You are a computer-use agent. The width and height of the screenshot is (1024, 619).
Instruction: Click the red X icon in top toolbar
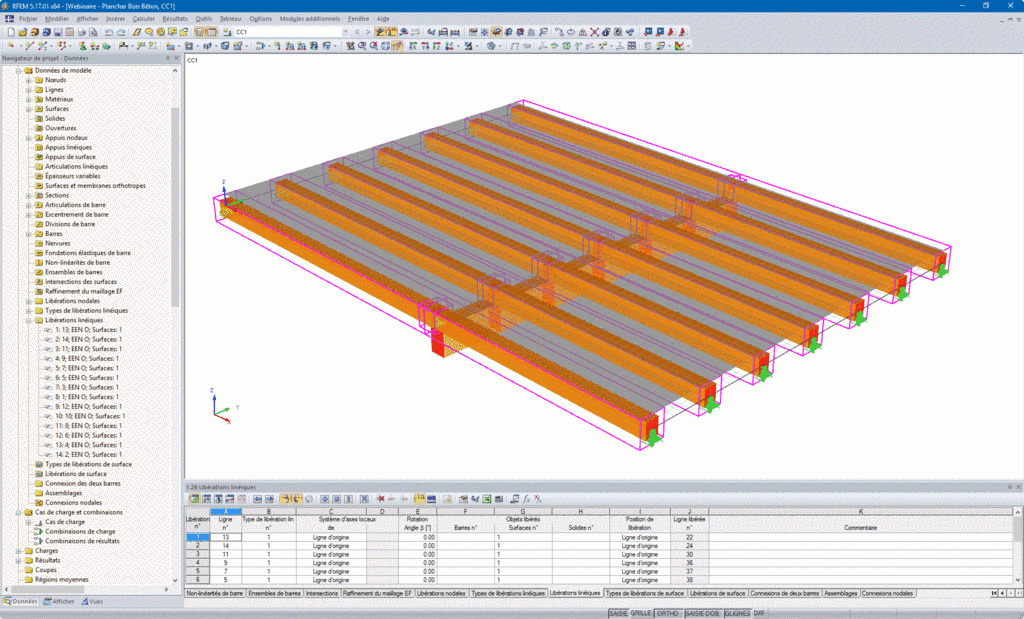pyautogui.click(x=594, y=31)
